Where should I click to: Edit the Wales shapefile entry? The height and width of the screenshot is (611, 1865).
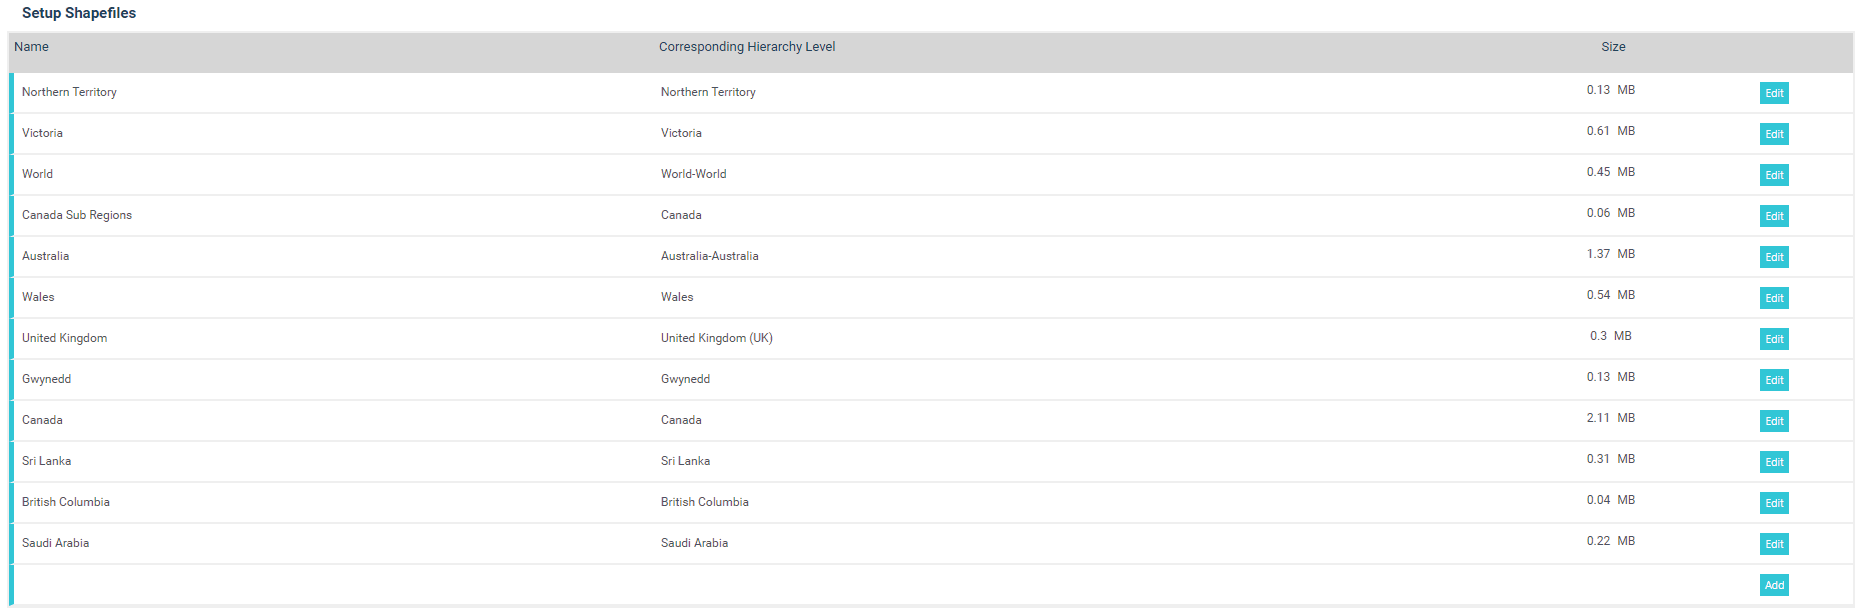[1774, 298]
